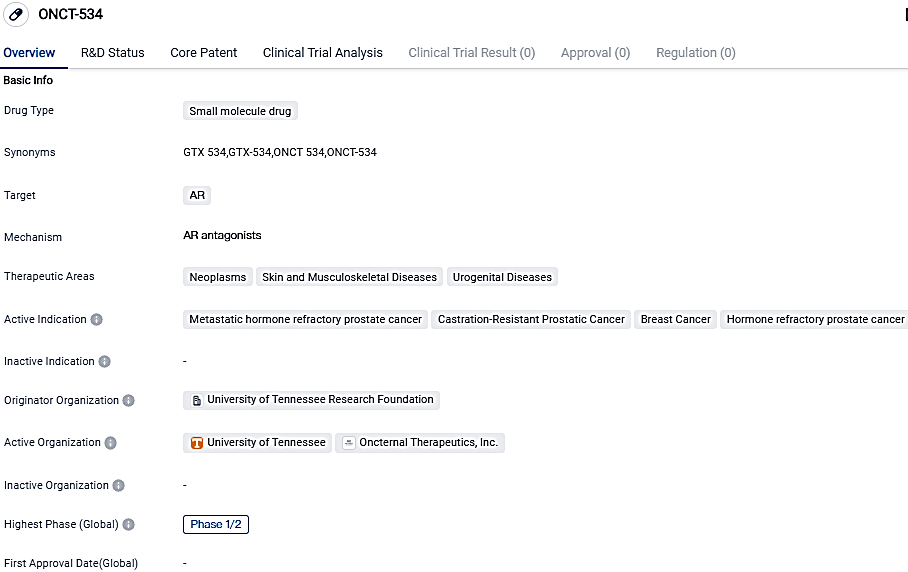Click the pill drug icon beside ONCT-534
The height and width of the screenshot is (572, 908).
[16, 15]
